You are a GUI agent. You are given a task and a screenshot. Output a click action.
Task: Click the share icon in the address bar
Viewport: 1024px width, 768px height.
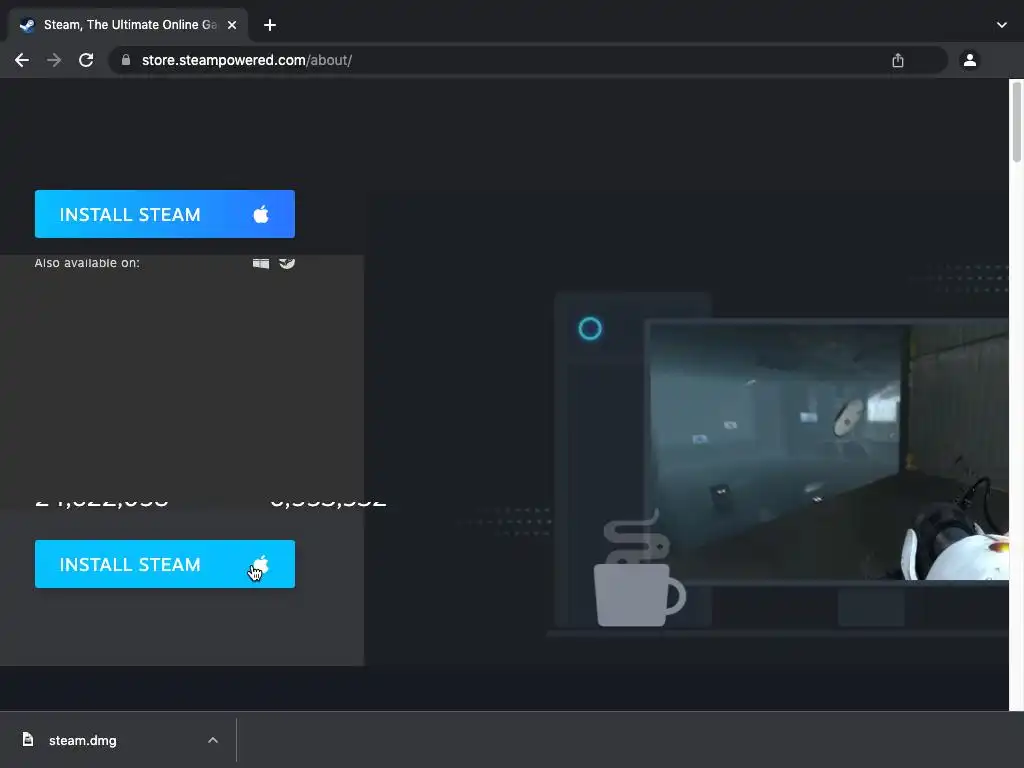[898, 61]
